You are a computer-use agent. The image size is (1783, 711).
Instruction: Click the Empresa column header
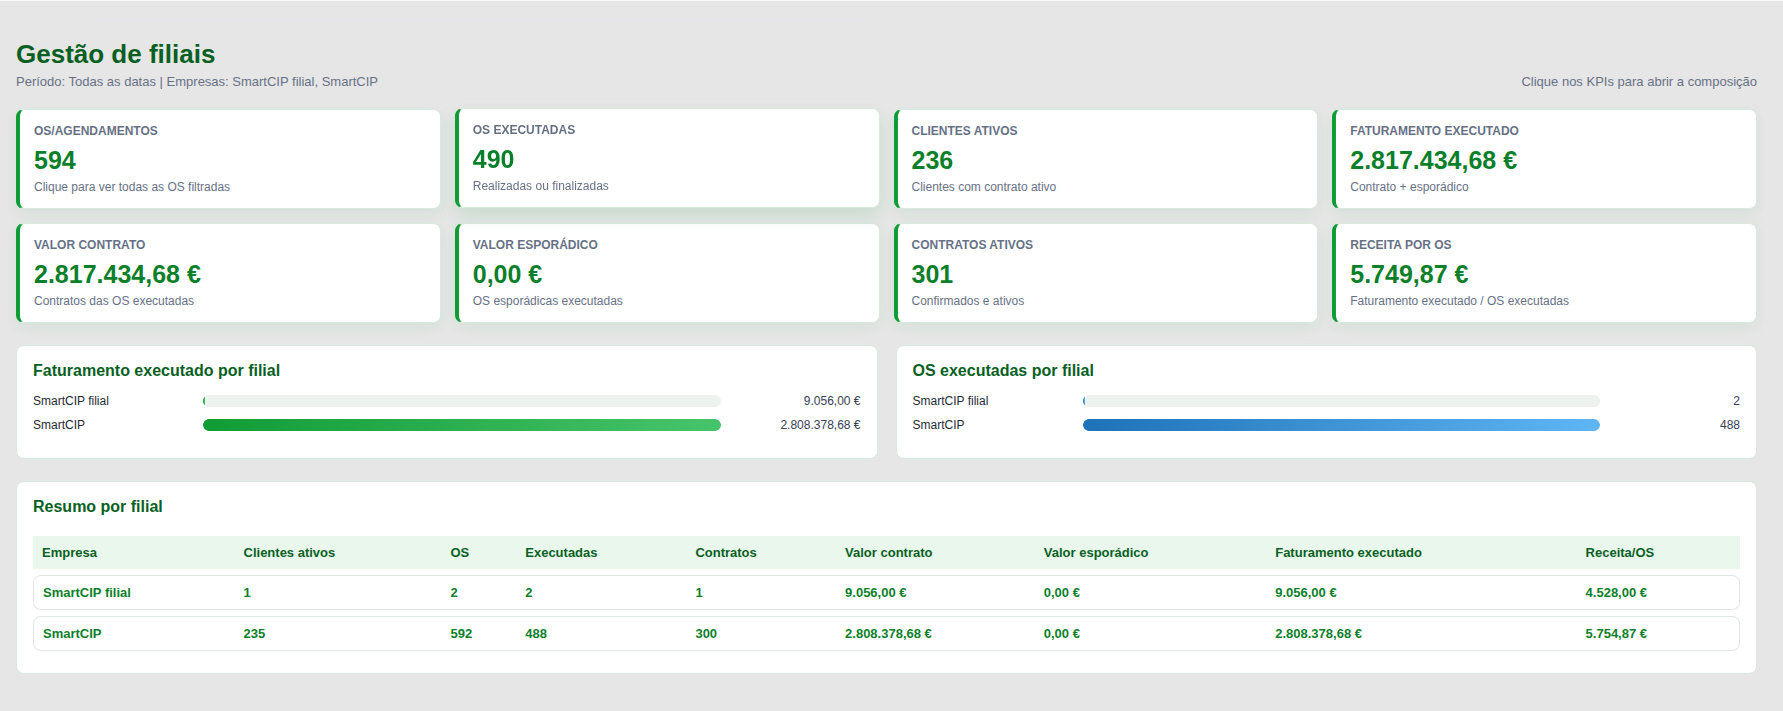coord(69,553)
